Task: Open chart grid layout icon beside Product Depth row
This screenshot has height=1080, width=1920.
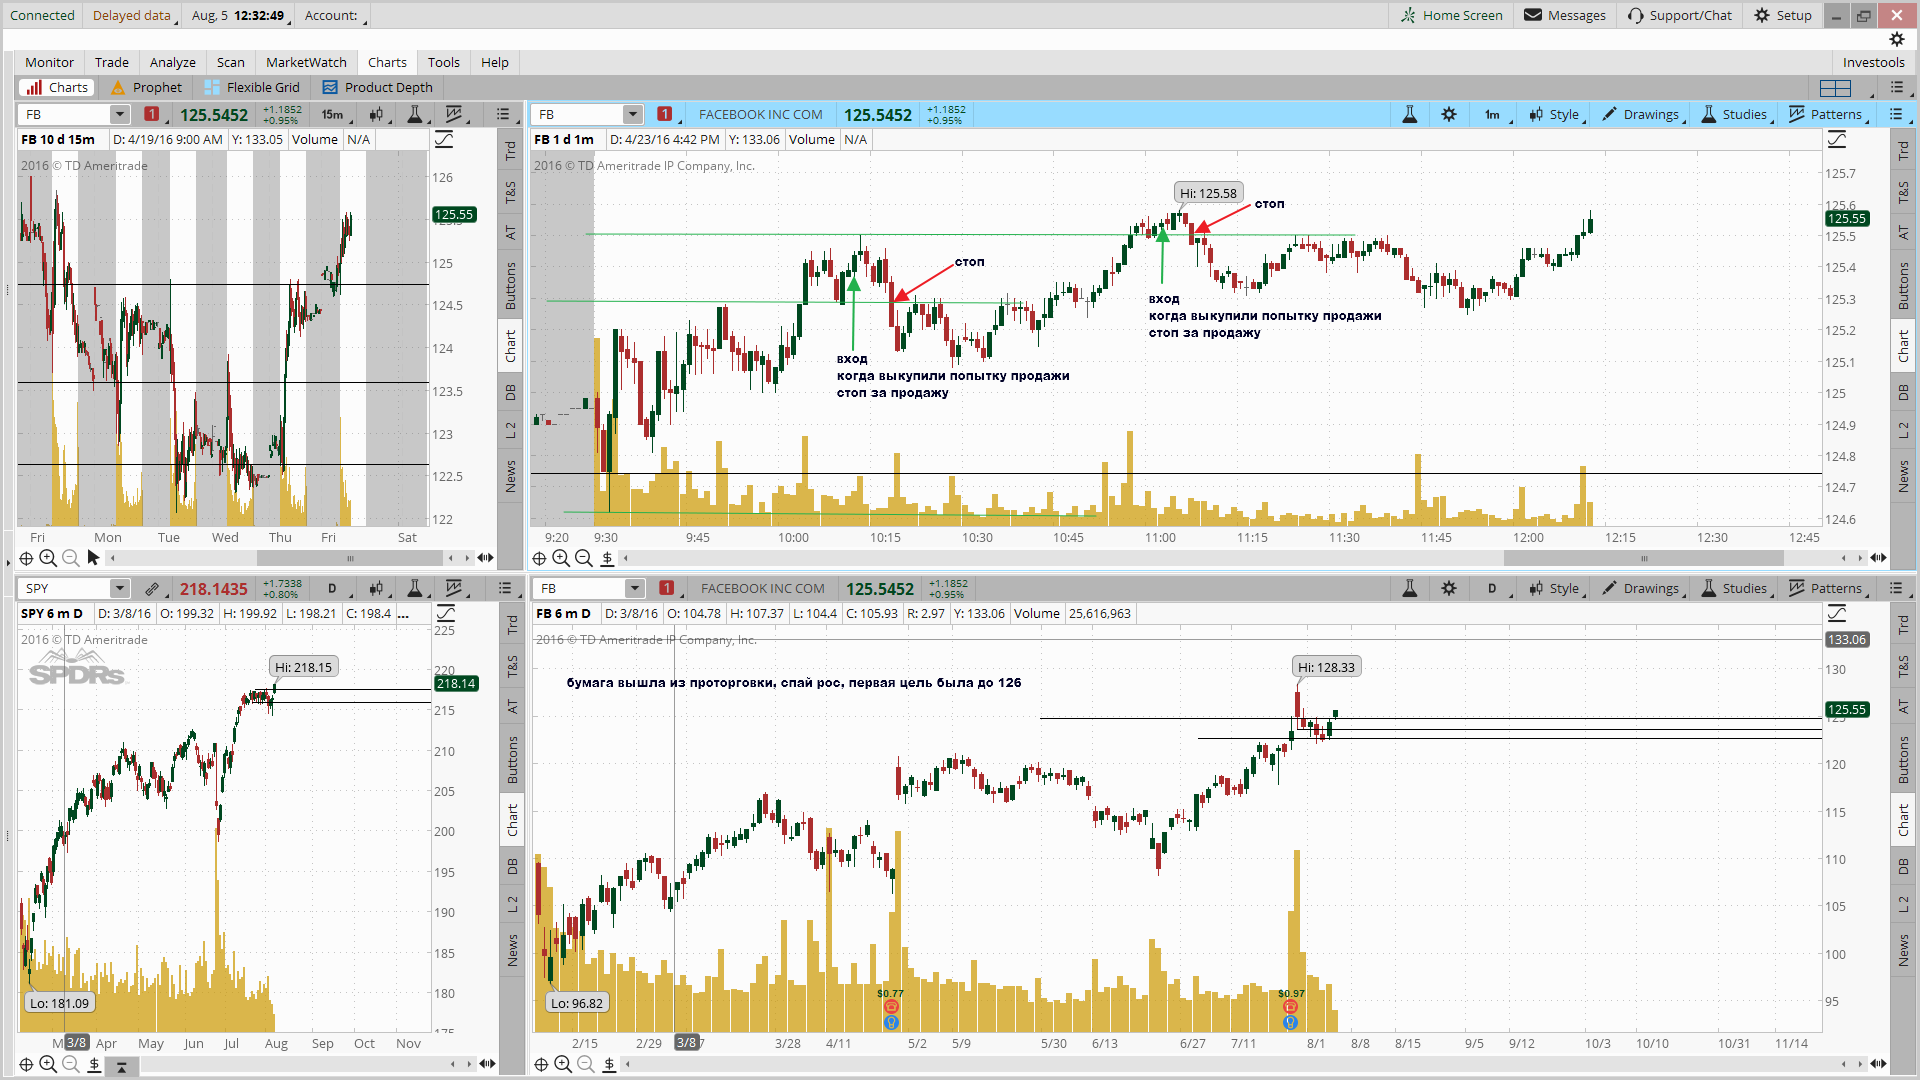Action: point(1836,88)
